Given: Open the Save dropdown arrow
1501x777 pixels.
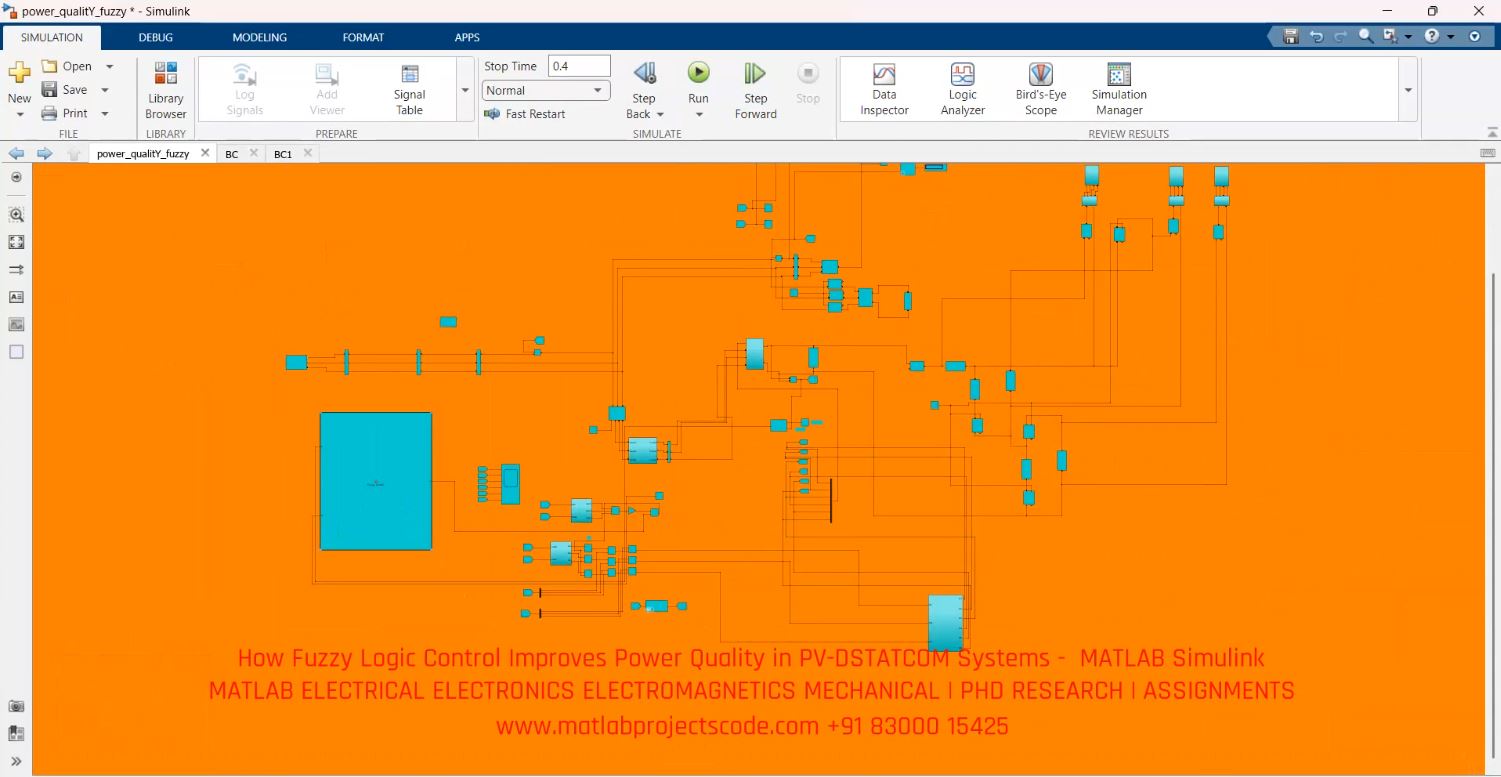Looking at the screenshot, I should (104, 89).
